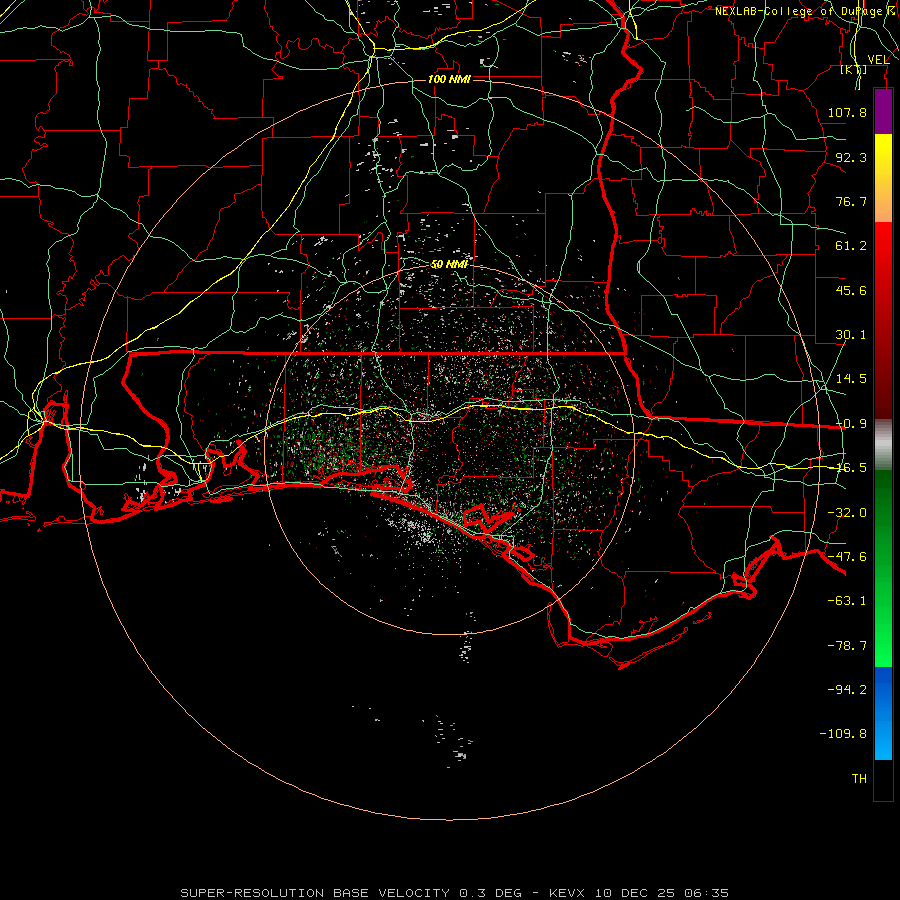Select the -63.1 velocity scale value
This screenshot has width=900, height=900.
(x=847, y=601)
